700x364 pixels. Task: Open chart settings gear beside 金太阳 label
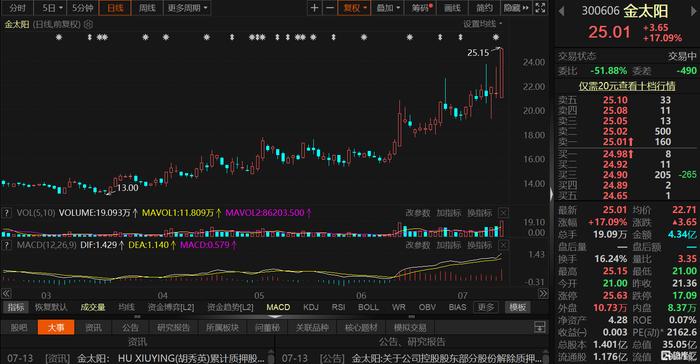click(88, 24)
